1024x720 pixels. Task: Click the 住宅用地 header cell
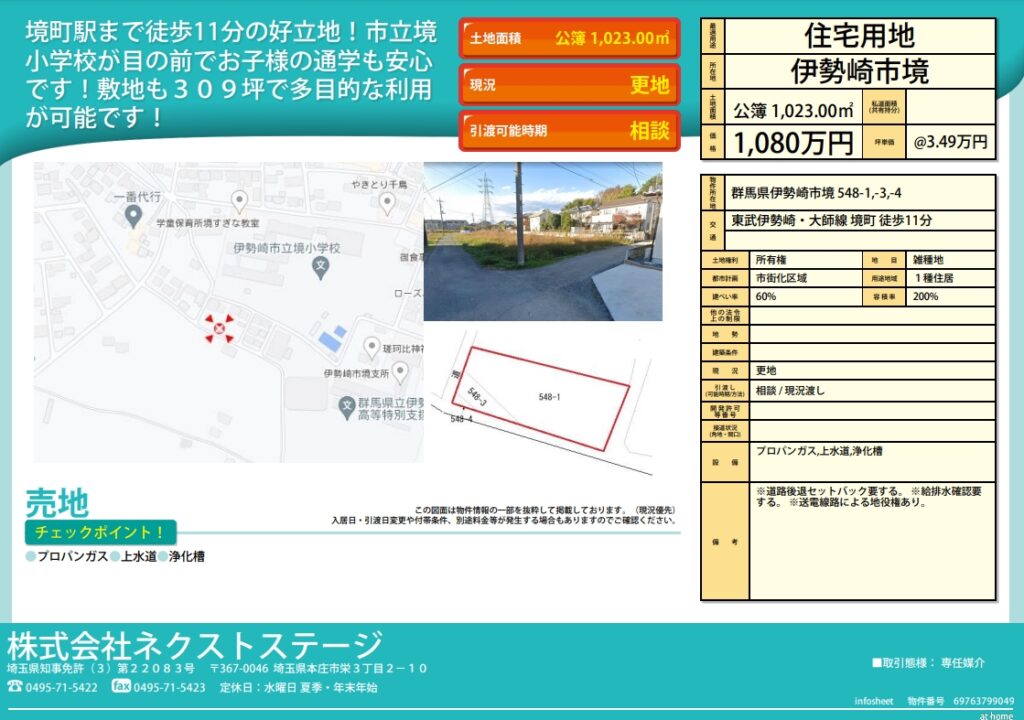point(859,36)
